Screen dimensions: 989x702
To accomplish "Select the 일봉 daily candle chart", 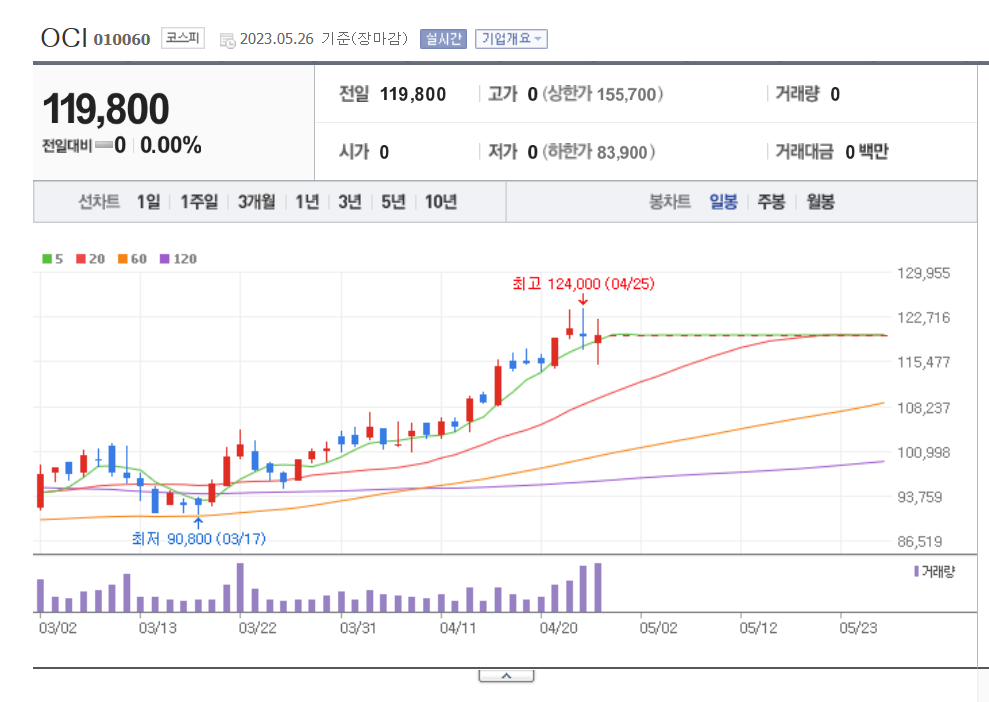I will click(723, 202).
